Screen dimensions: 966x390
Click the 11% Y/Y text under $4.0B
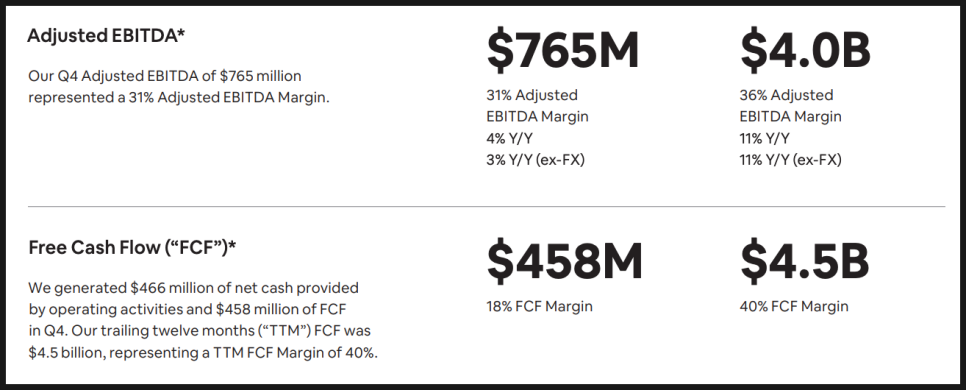pyautogui.click(x=765, y=138)
